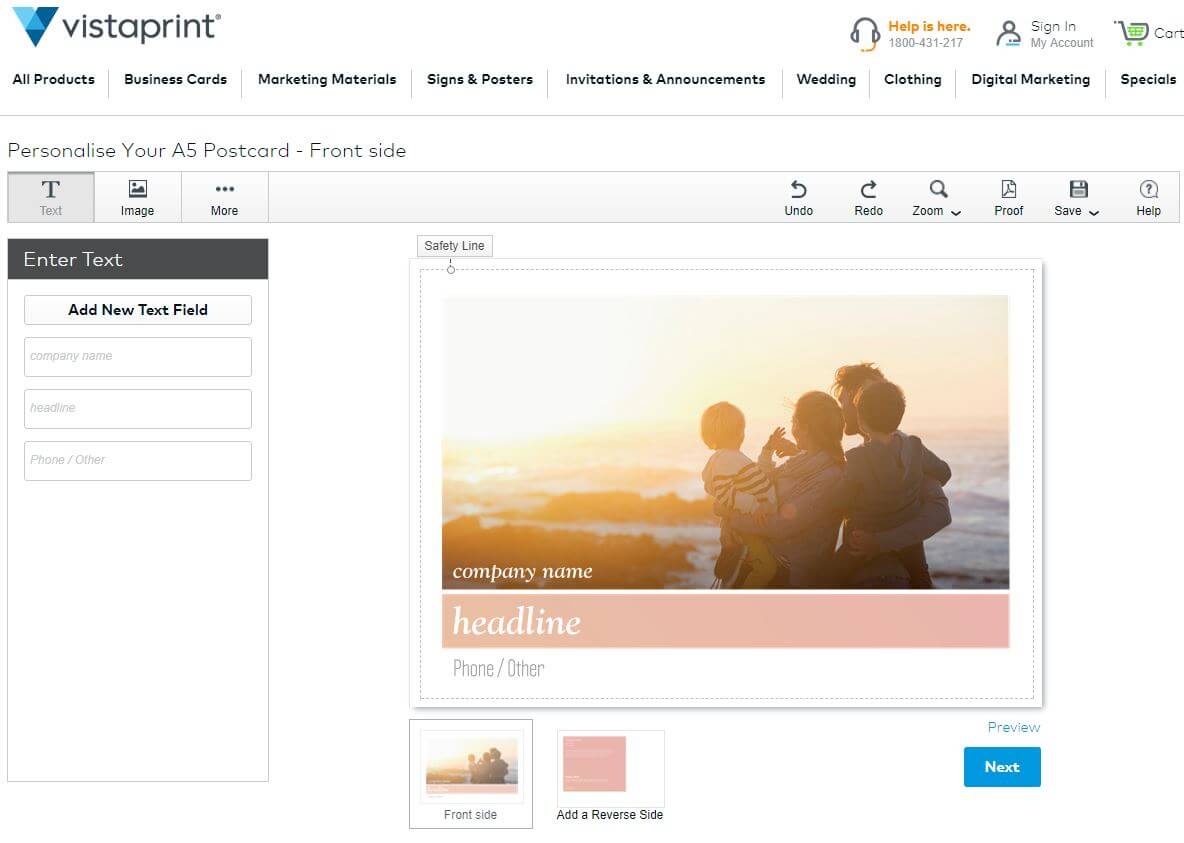This screenshot has height=843, width=1184.
Task: Open editor Help
Action: click(1149, 198)
